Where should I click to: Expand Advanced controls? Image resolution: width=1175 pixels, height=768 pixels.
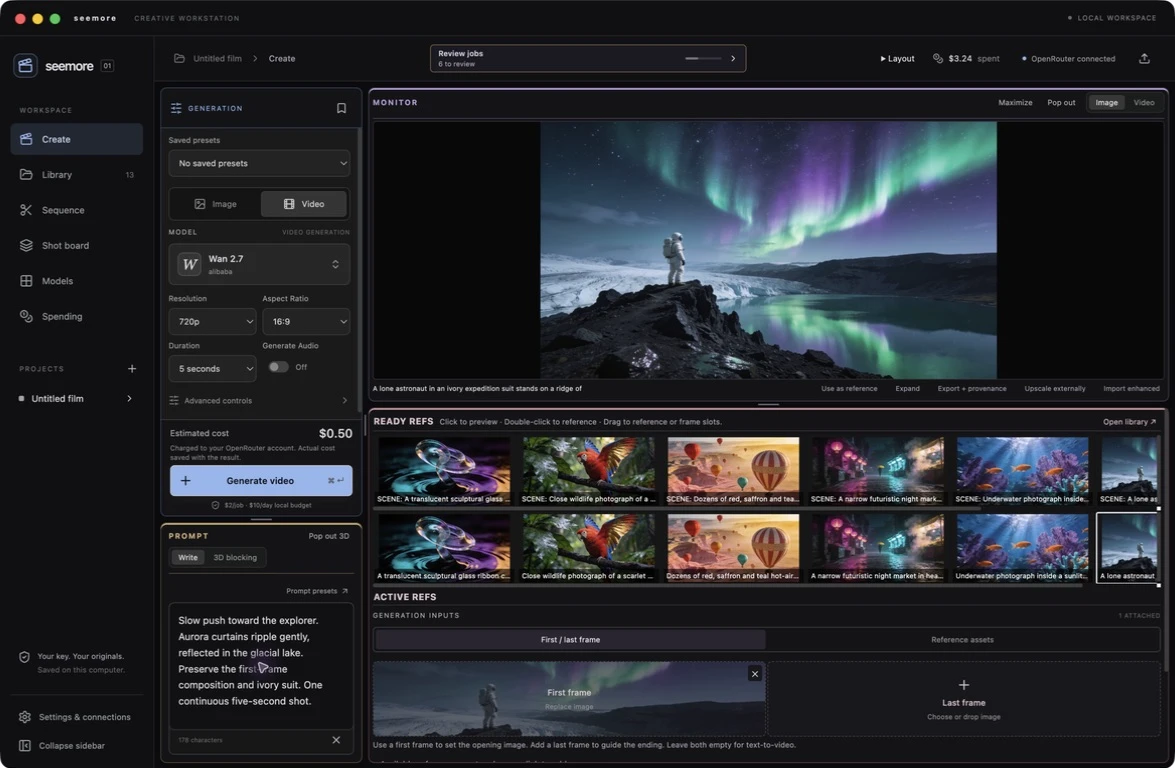point(259,401)
